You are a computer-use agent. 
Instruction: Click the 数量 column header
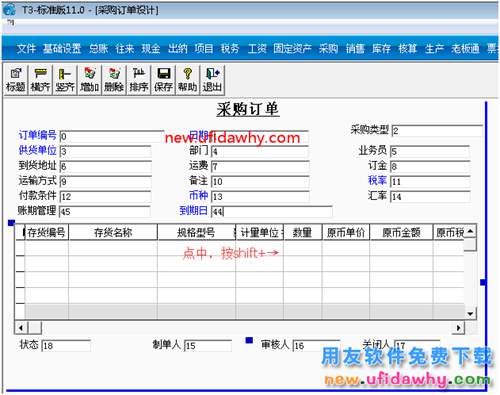click(302, 232)
